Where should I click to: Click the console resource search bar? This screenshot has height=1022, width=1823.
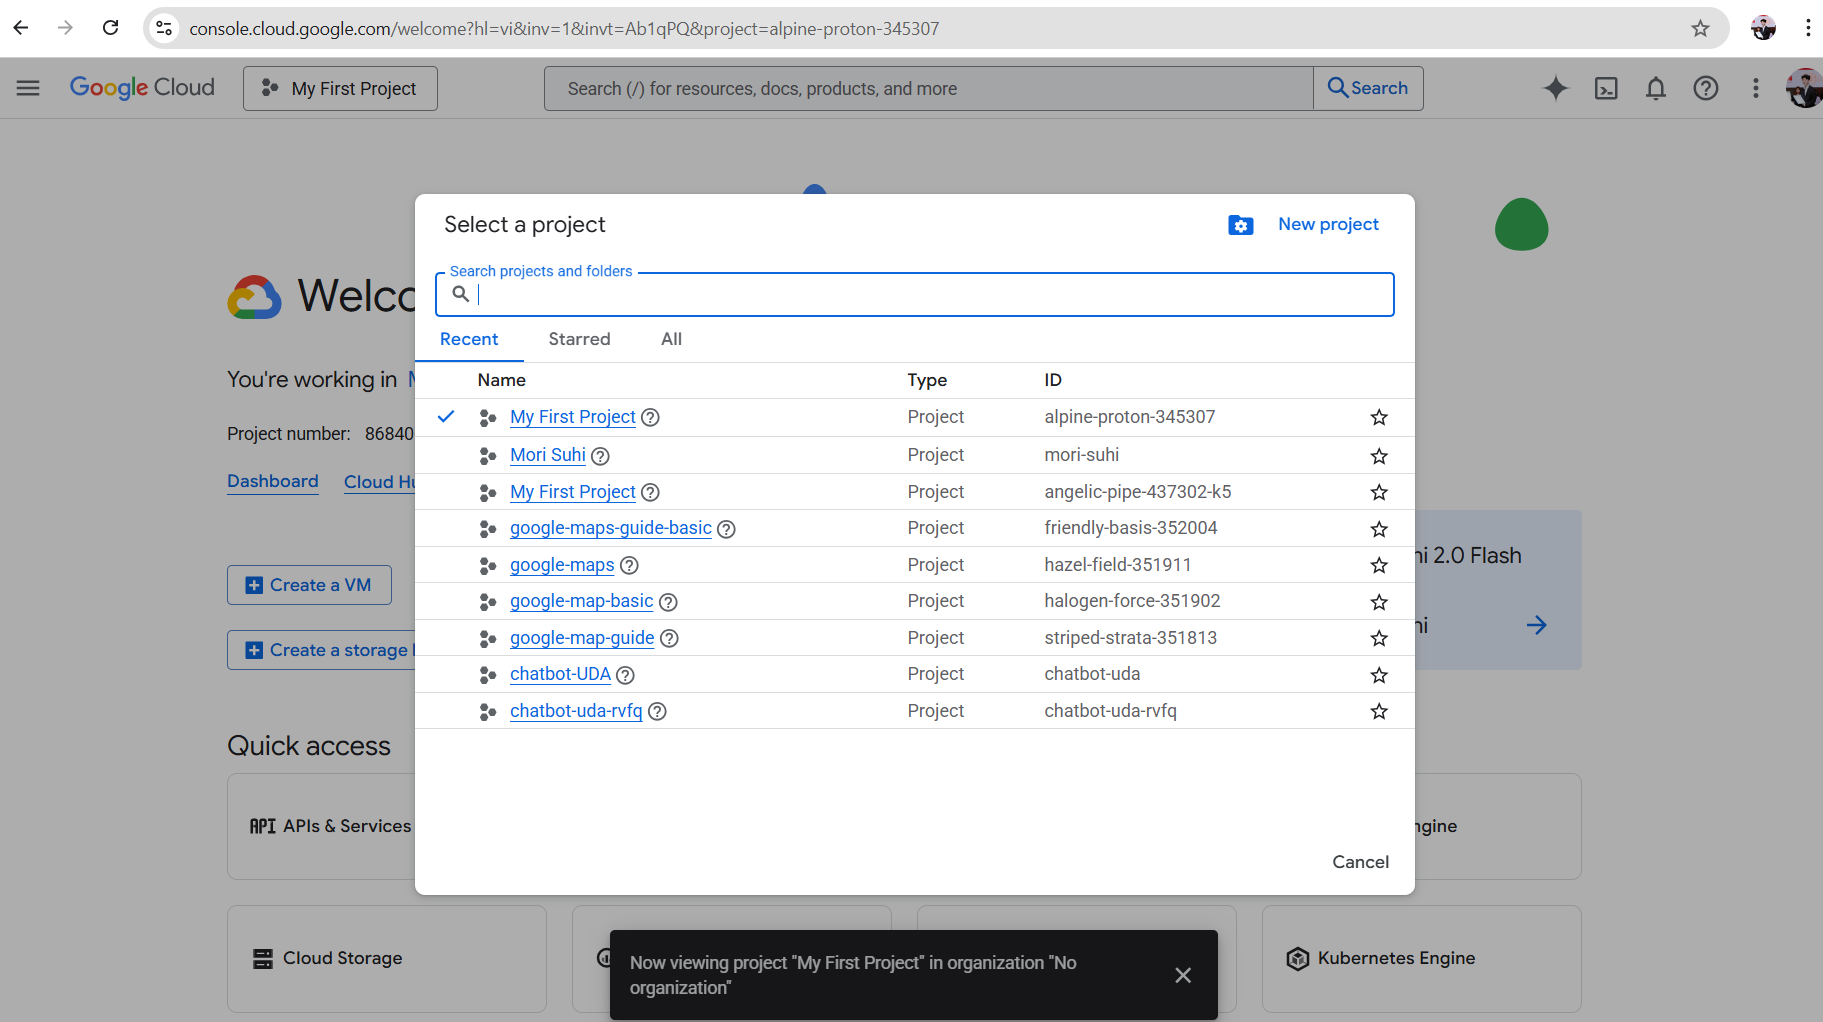pos(928,88)
